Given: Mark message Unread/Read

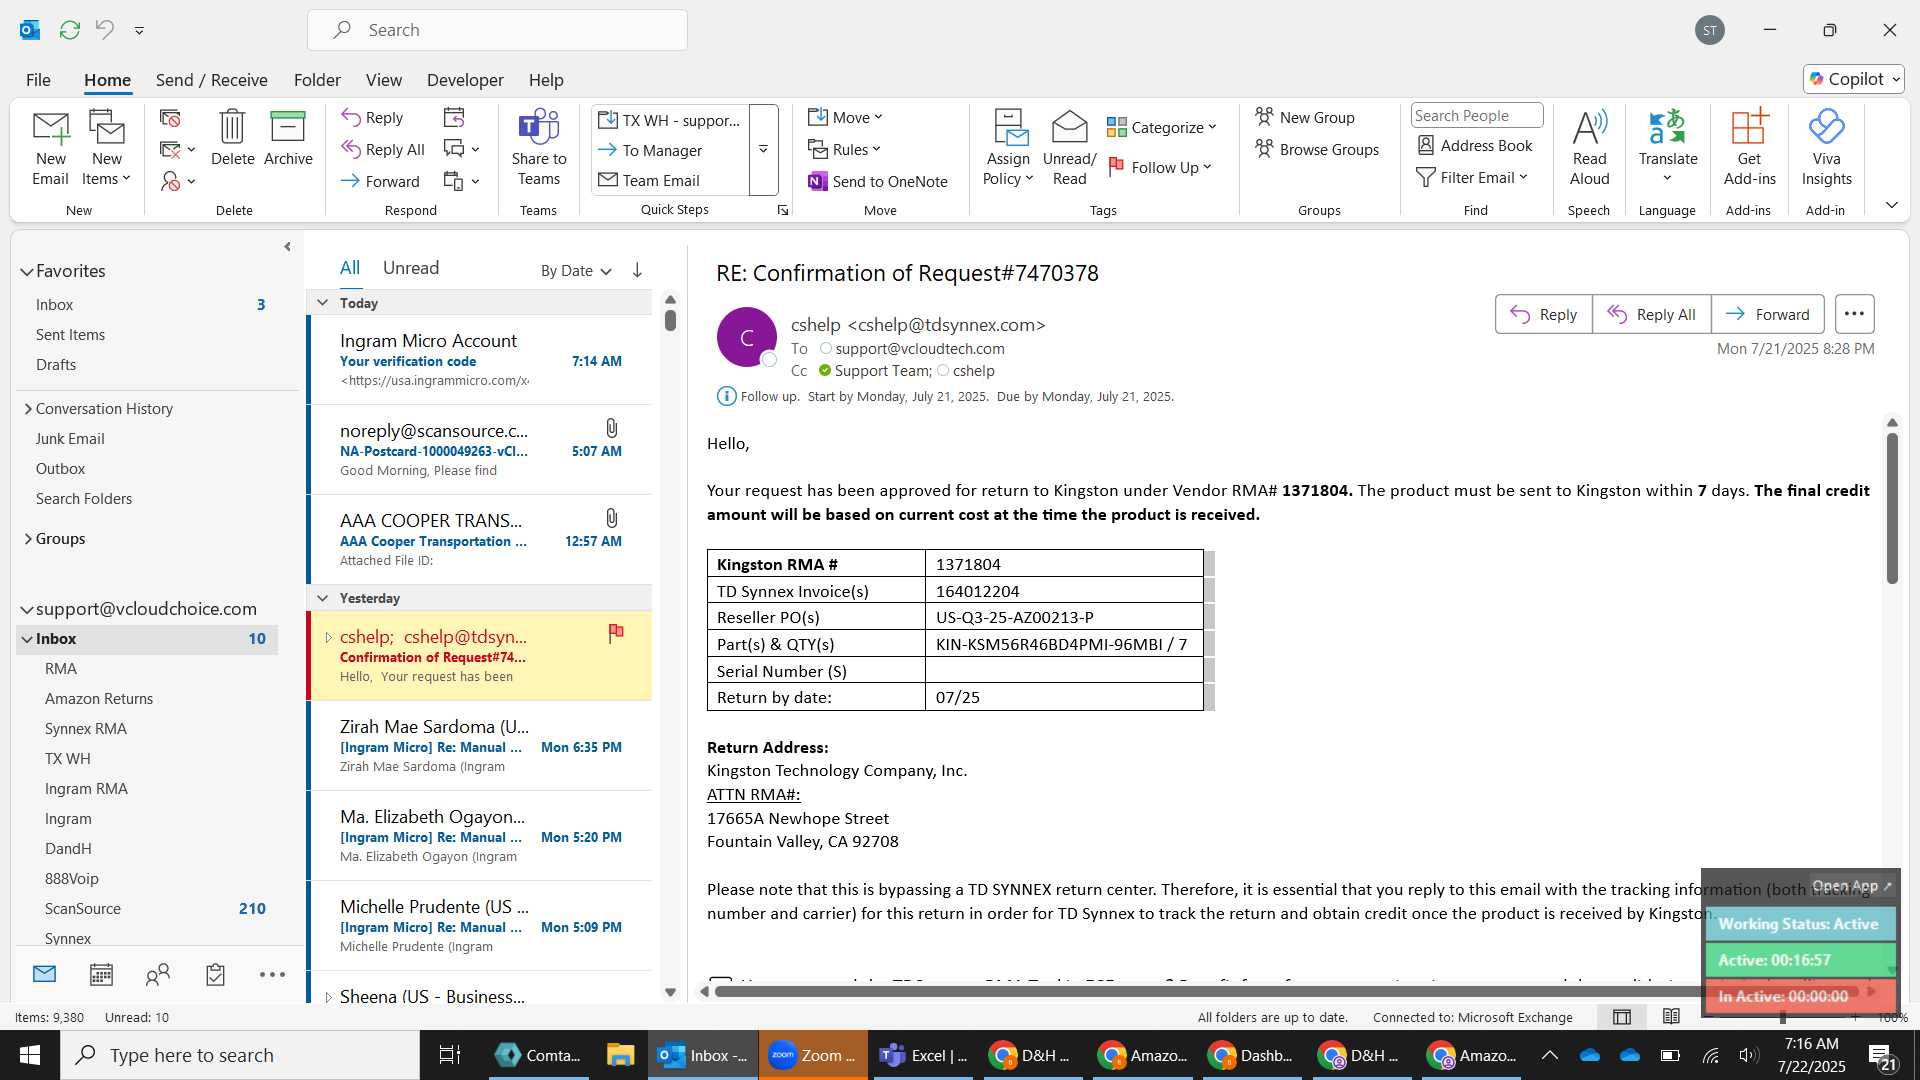Looking at the screenshot, I should click(1069, 148).
